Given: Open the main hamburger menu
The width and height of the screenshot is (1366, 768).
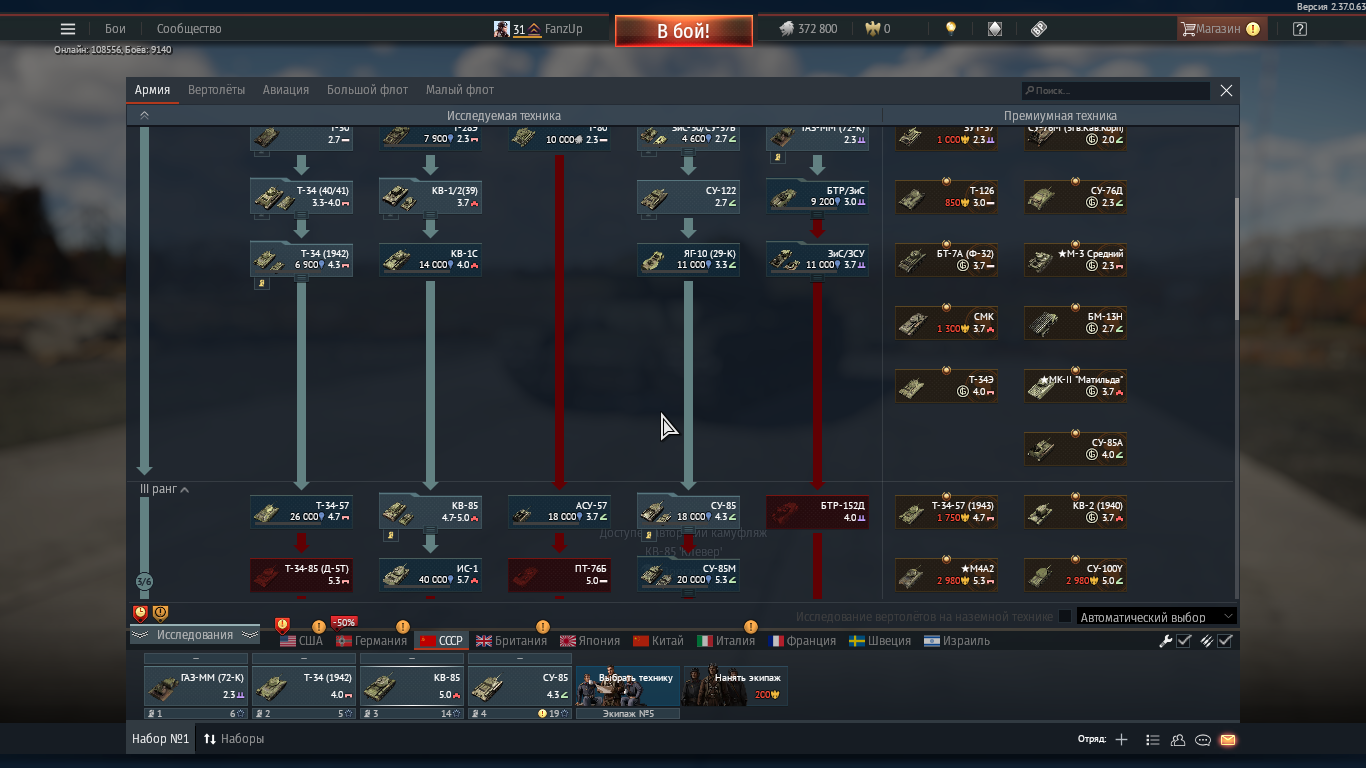Looking at the screenshot, I should tap(68, 29).
